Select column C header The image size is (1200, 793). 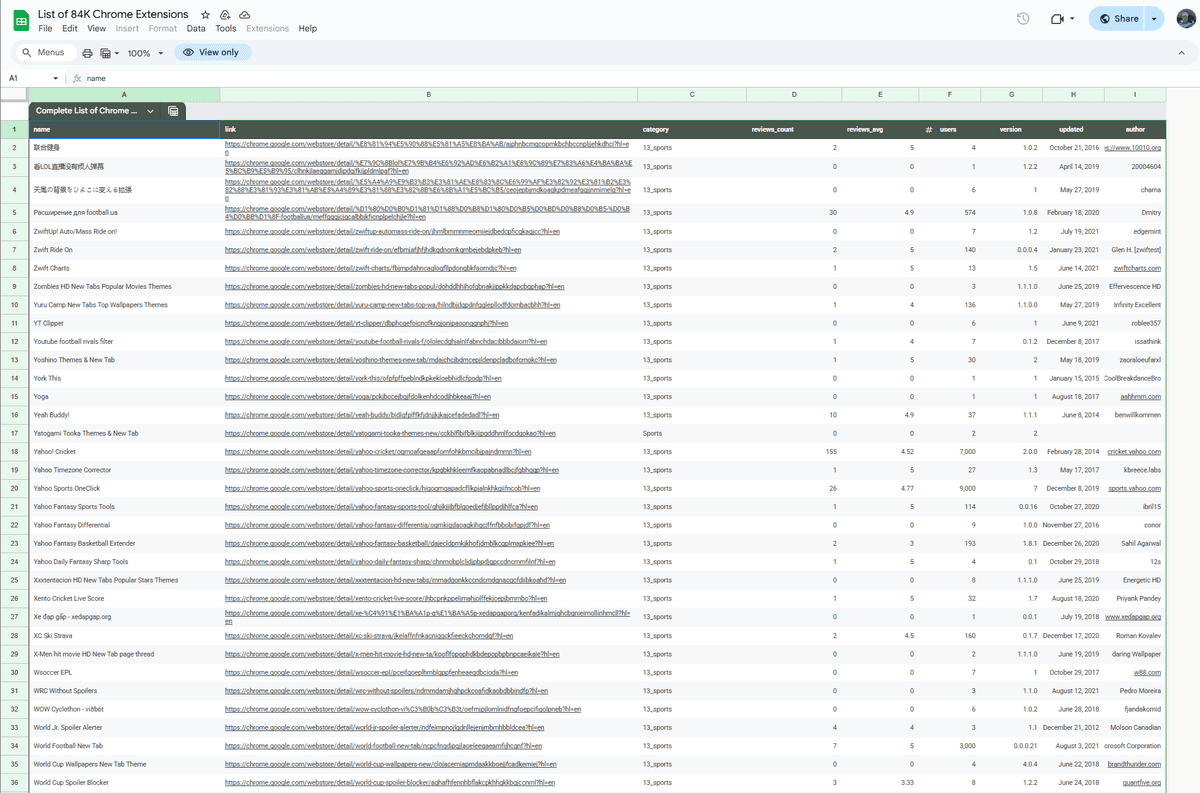click(691, 95)
